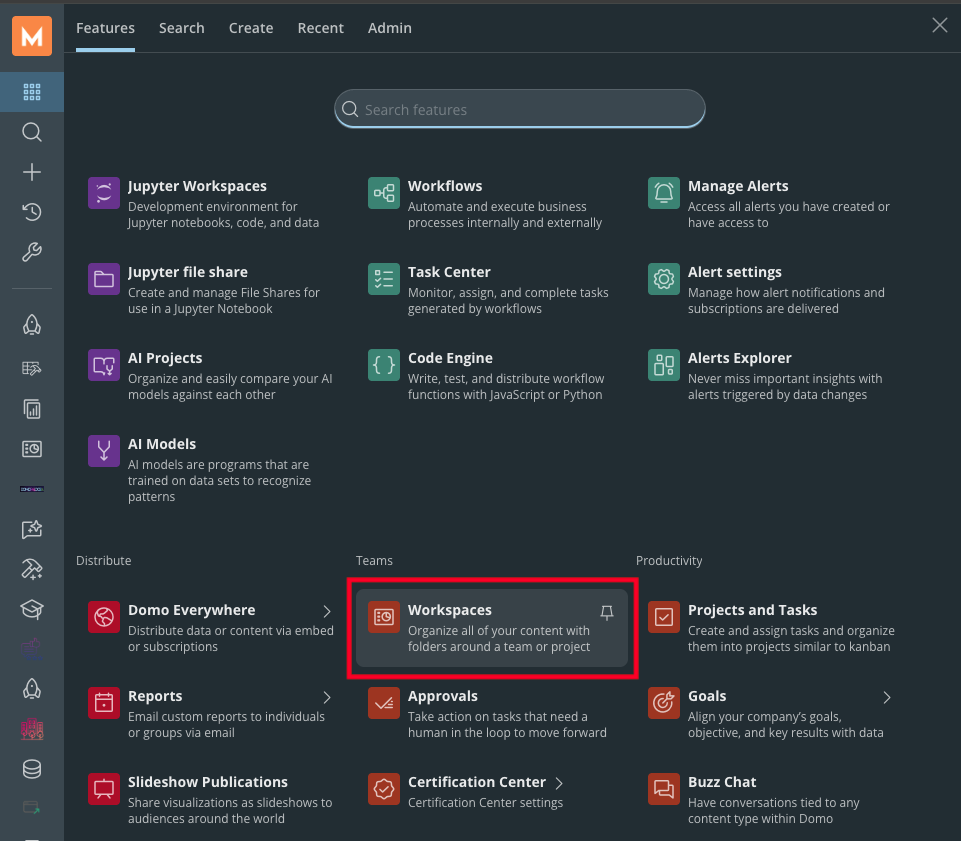The height and width of the screenshot is (841, 961).
Task: Click the Buzz Chat icon
Action: point(664,789)
